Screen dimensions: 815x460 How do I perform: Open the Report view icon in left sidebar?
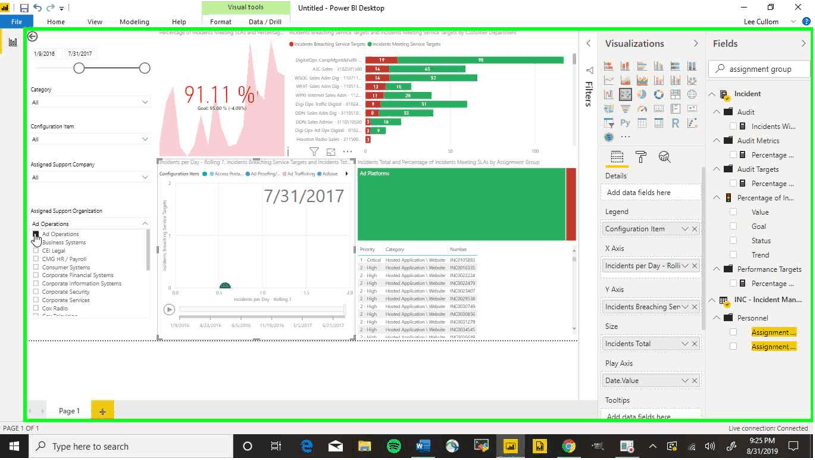[x=13, y=42]
